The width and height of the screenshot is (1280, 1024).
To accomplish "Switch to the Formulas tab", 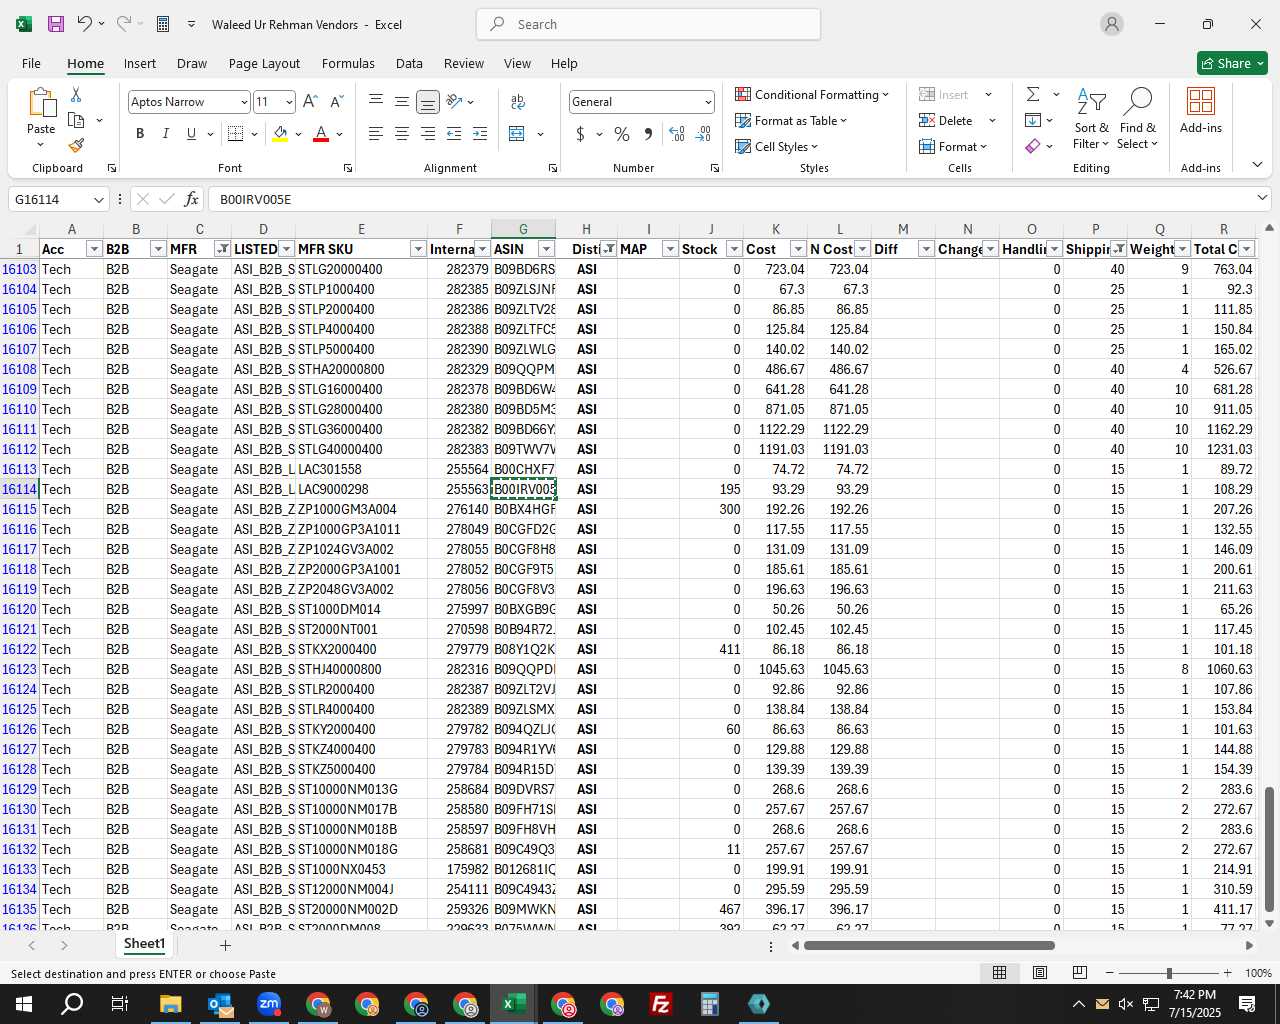I will 348,63.
